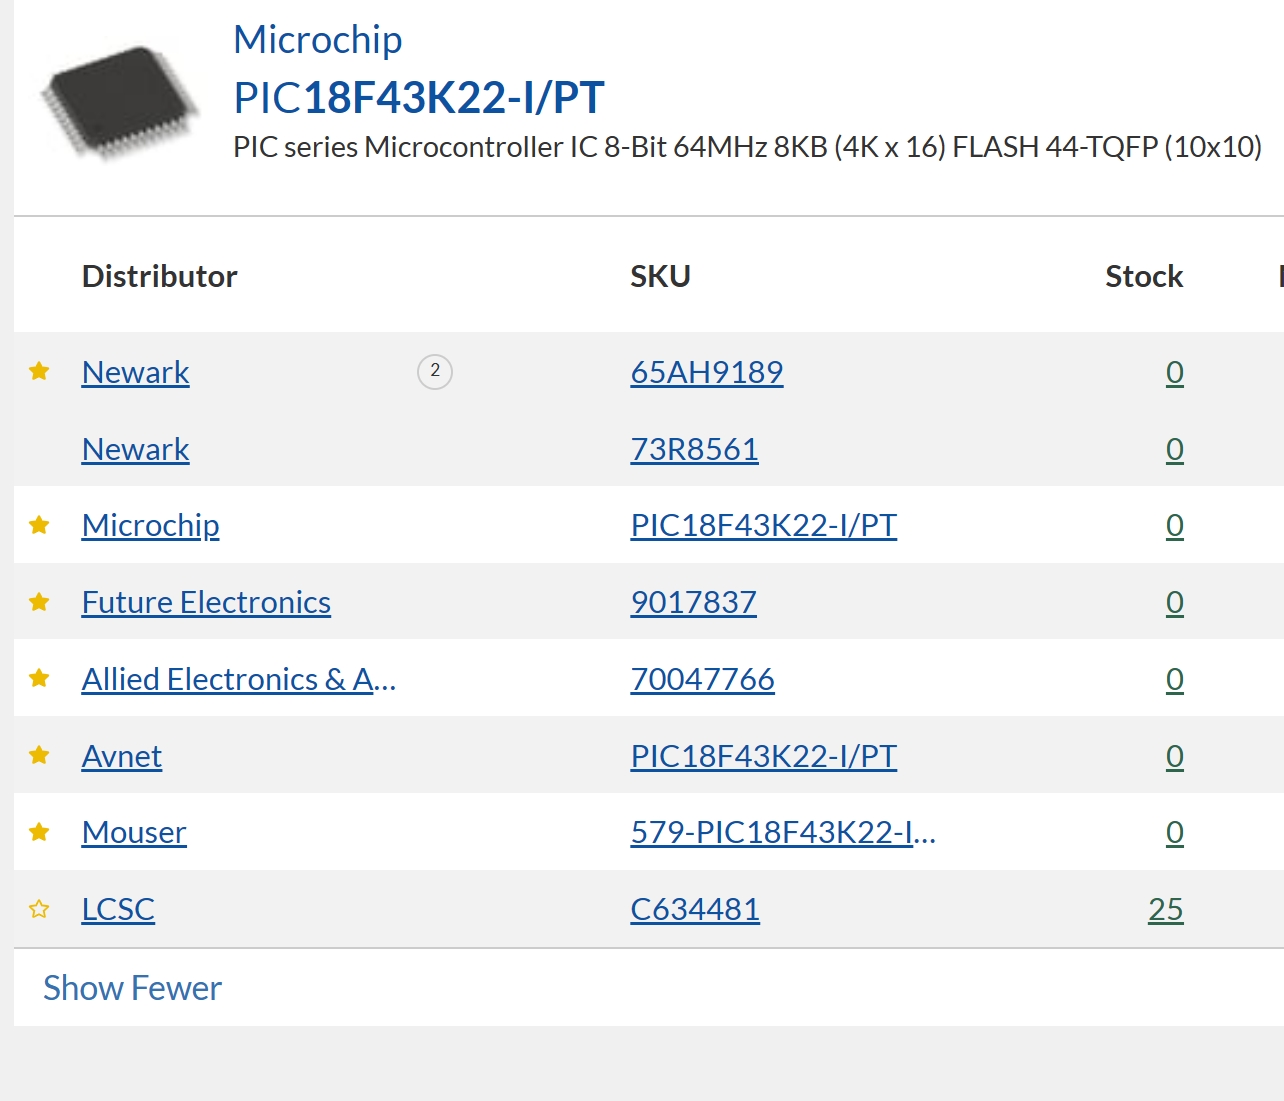Open SKU 9017837 link

693,602
